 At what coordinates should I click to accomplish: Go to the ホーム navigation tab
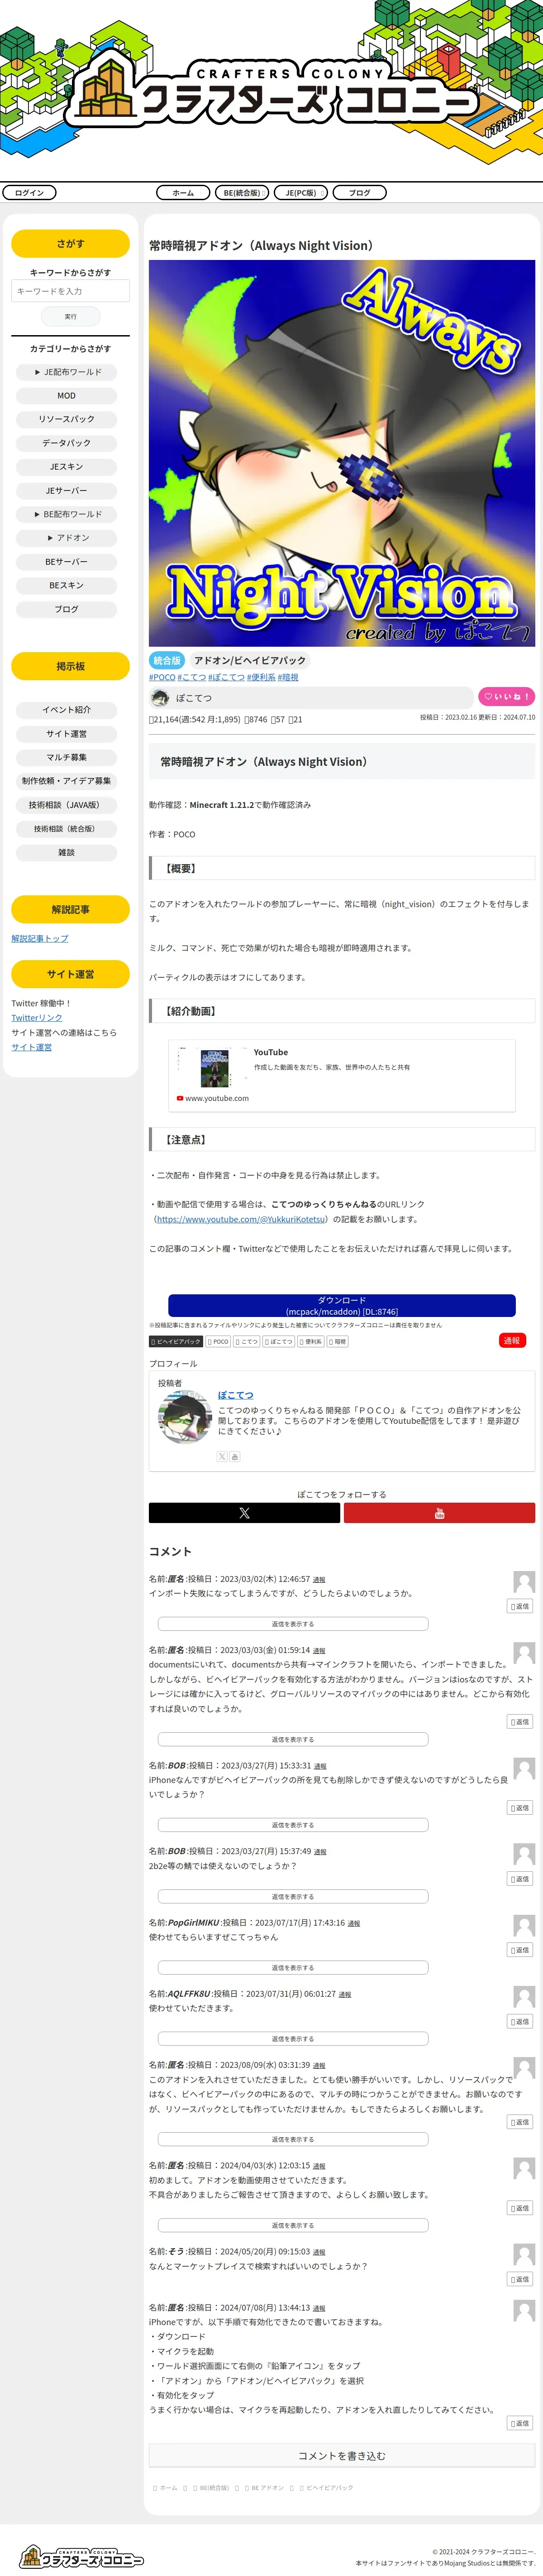tap(183, 193)
